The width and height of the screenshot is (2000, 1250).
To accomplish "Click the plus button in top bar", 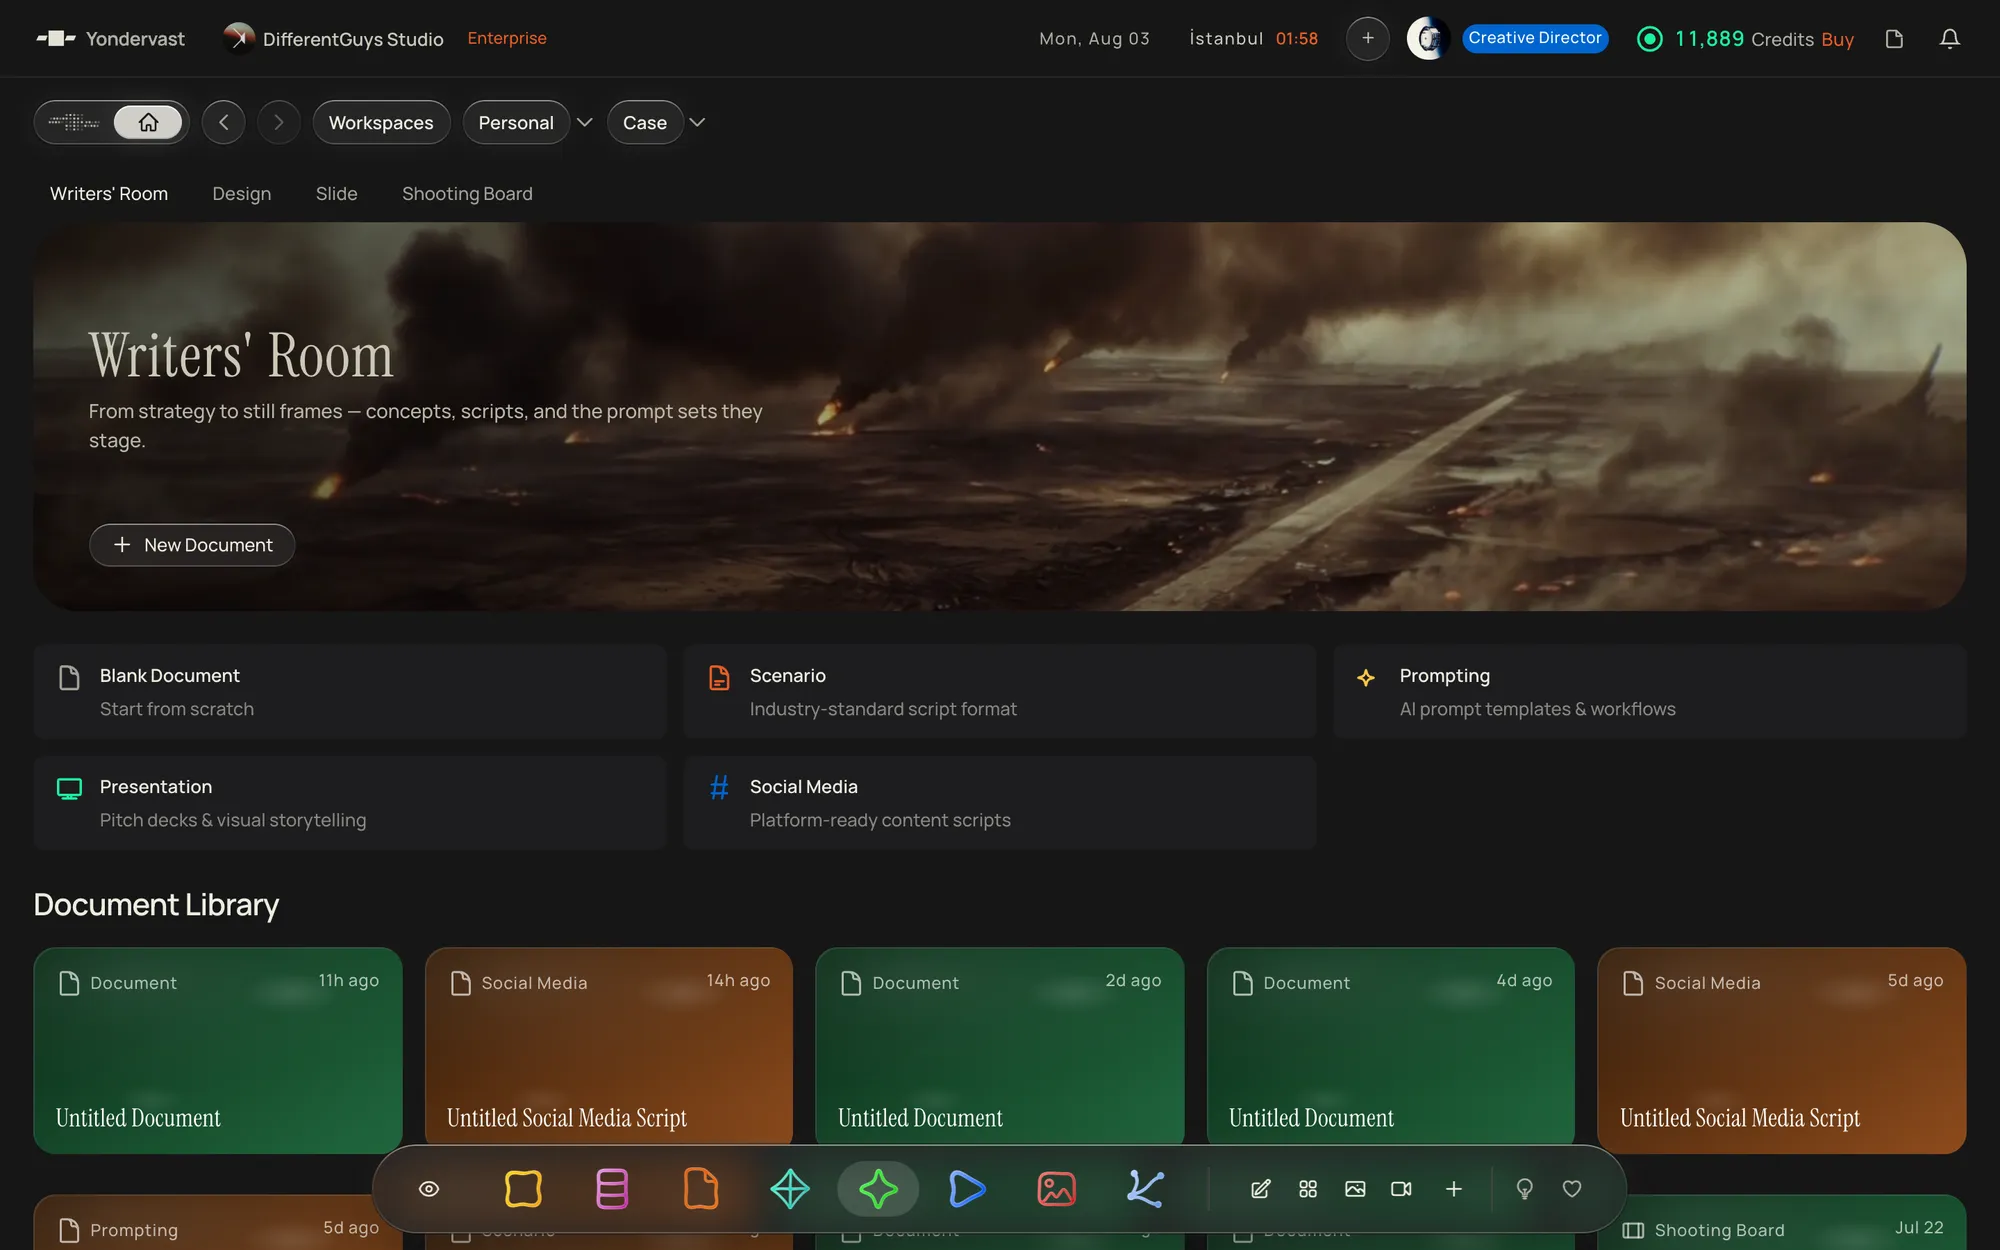I will point(1367,38).
